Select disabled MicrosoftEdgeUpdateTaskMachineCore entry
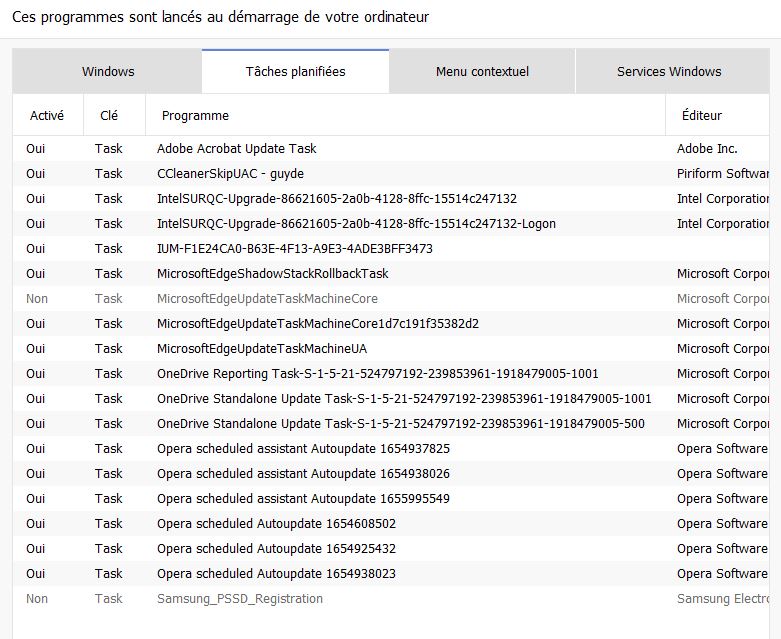781x639 pixels. tap(391, 298)
